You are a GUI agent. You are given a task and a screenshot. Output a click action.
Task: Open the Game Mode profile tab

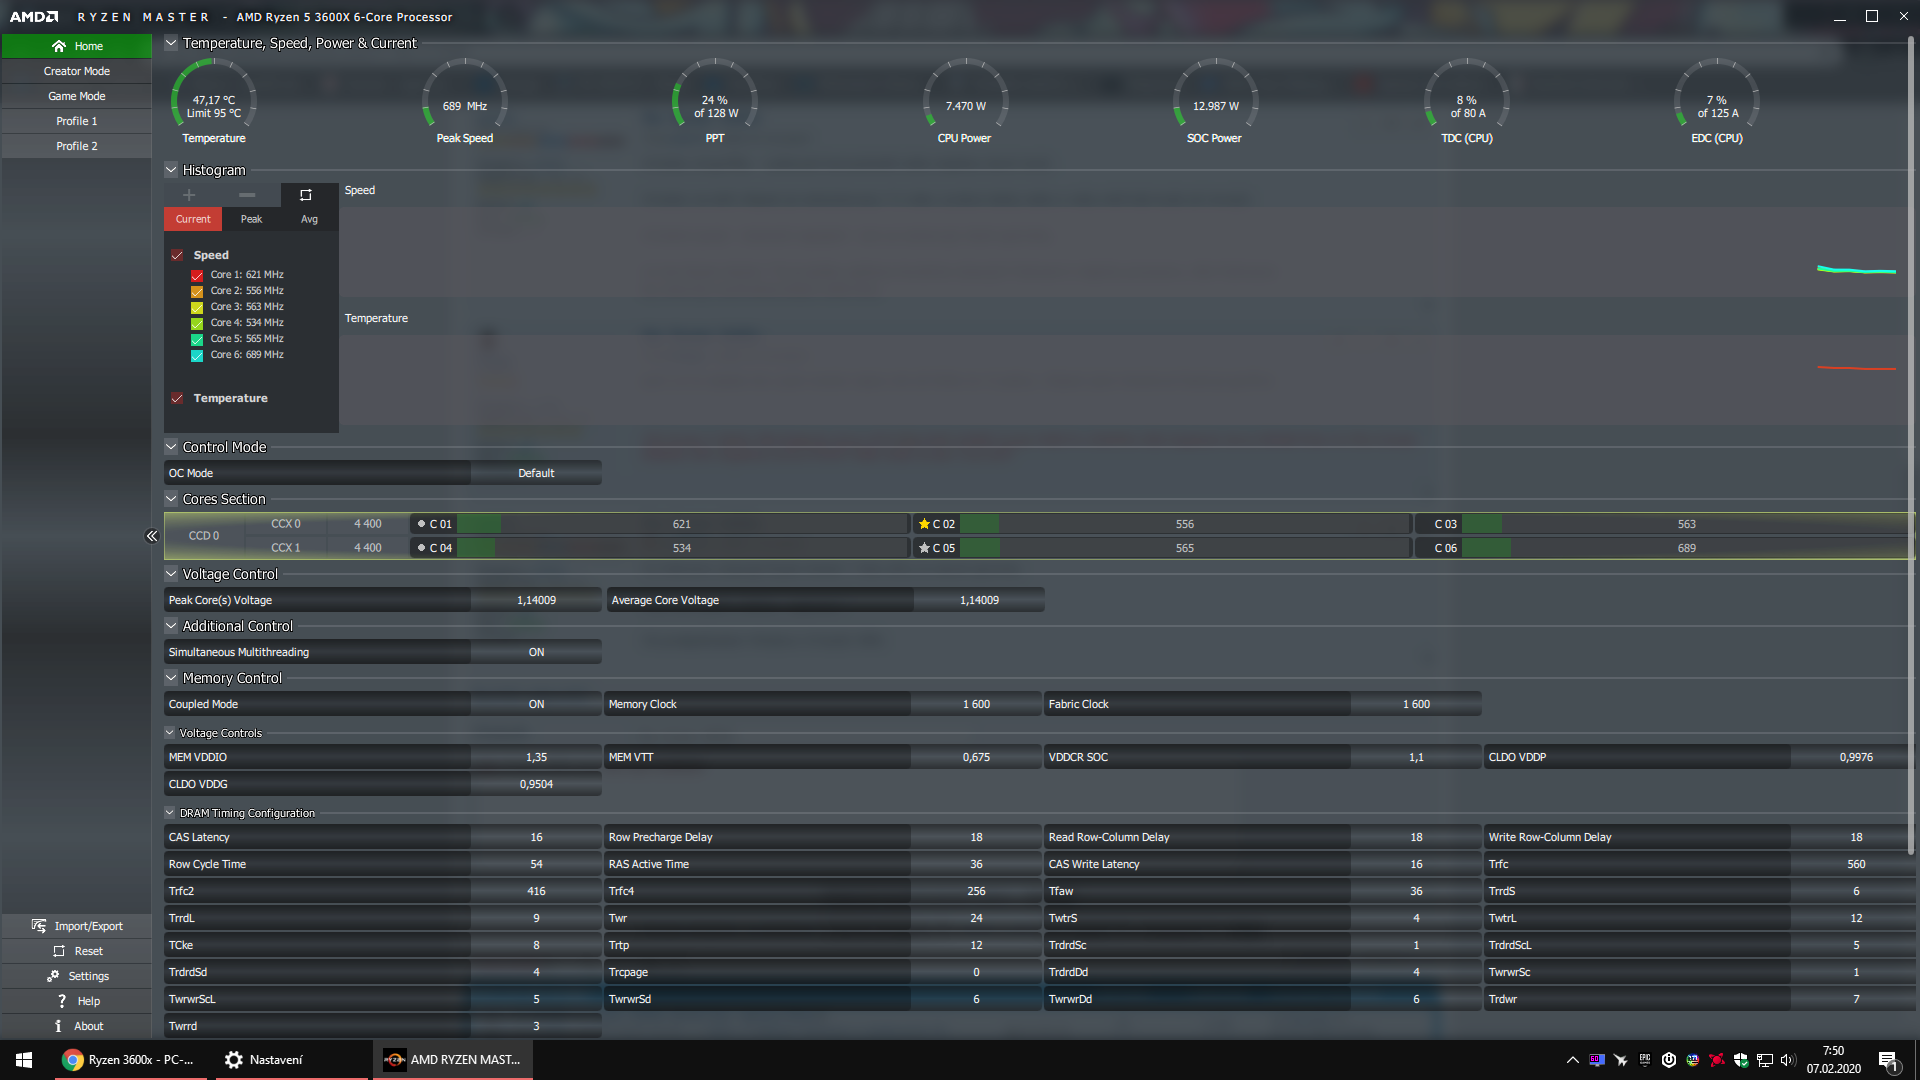(x=77, y=96)
